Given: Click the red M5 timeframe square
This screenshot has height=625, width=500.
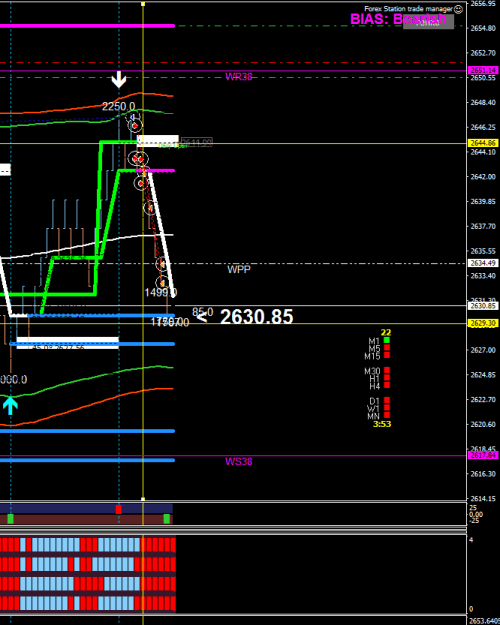Looking at the screenshot, I should click(x=386, y=348).
